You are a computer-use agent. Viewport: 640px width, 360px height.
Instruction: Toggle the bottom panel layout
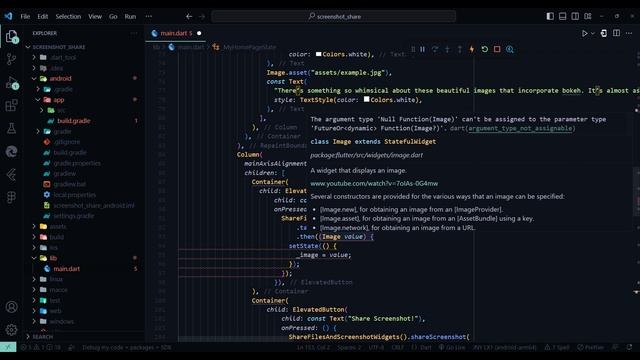click(562, 16)
